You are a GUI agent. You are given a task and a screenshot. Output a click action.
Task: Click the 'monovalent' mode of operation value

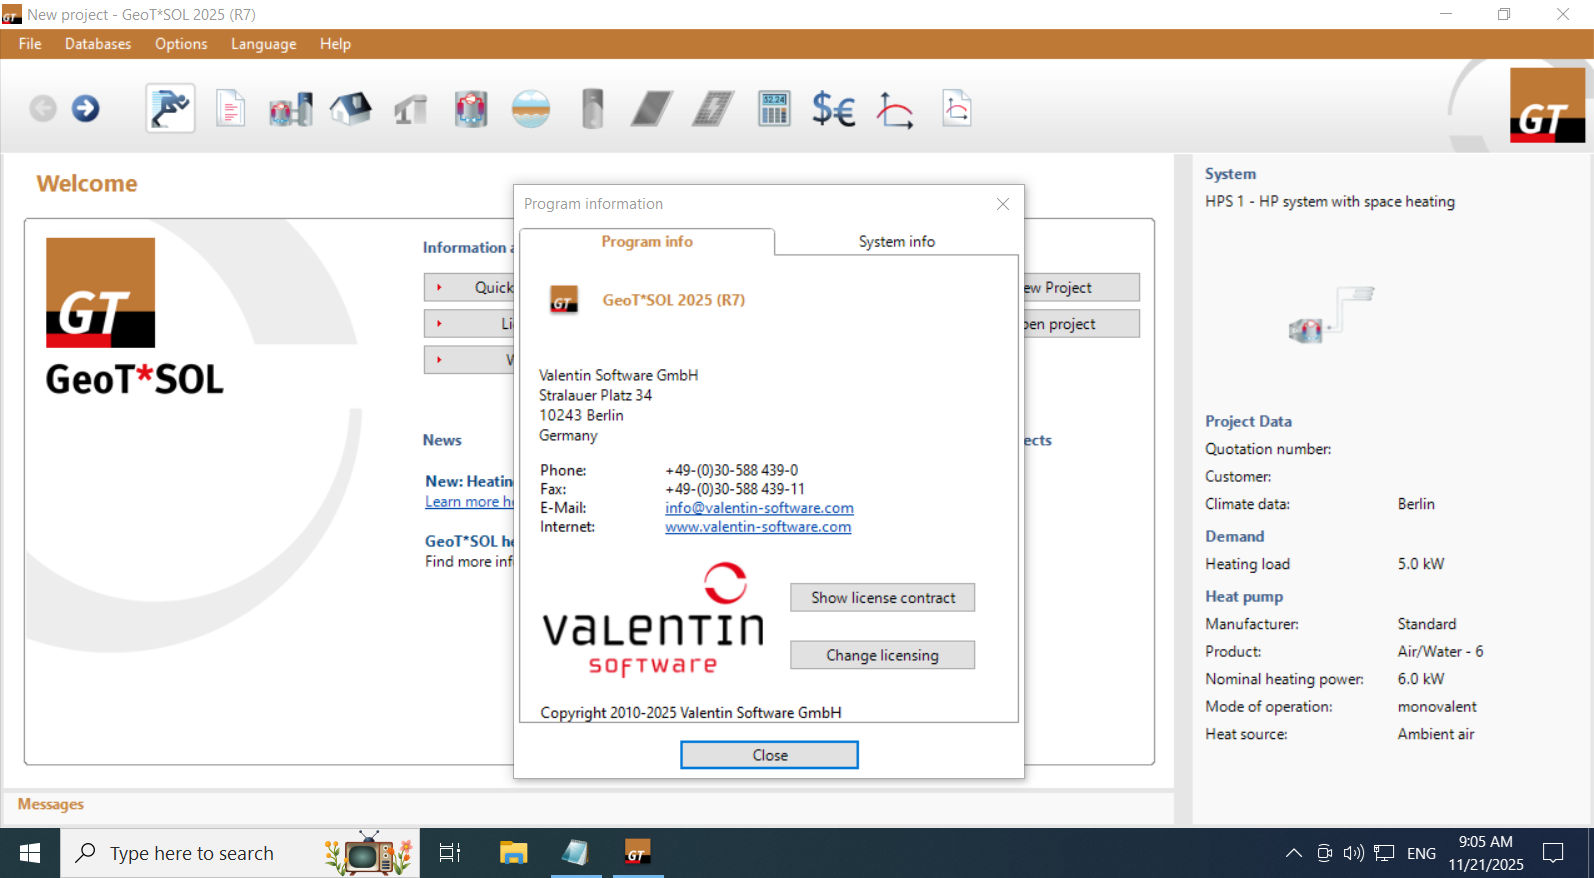(x=1437, y=707)
